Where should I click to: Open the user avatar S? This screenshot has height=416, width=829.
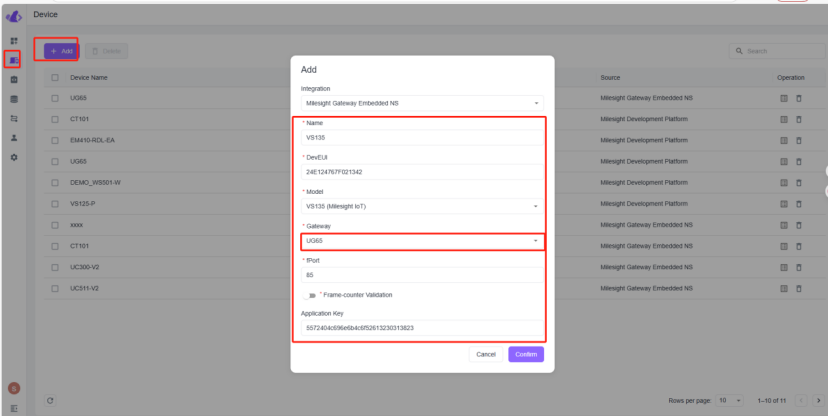pyautogui.click(x=14, y=389)
